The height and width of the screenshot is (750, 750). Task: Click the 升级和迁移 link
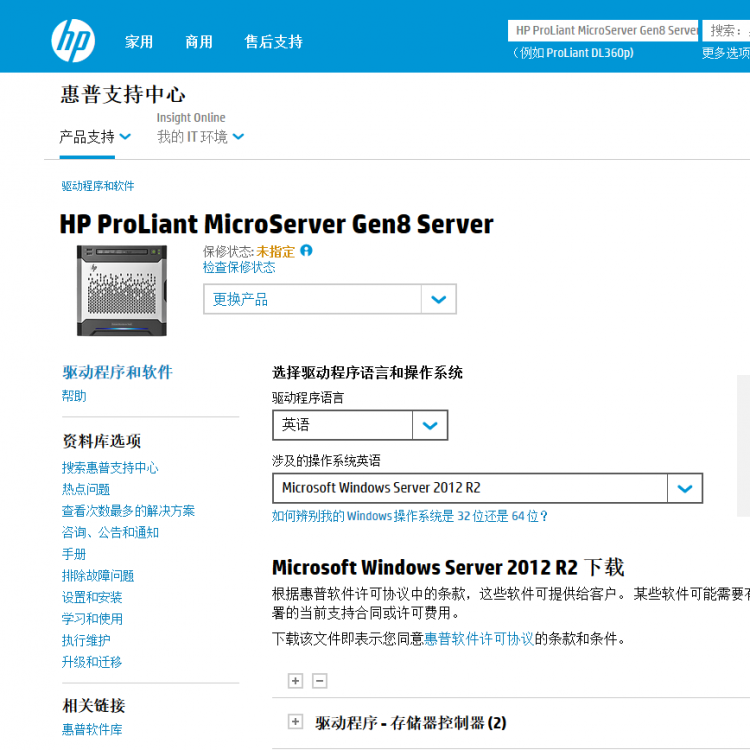click(x=92, y=662)
